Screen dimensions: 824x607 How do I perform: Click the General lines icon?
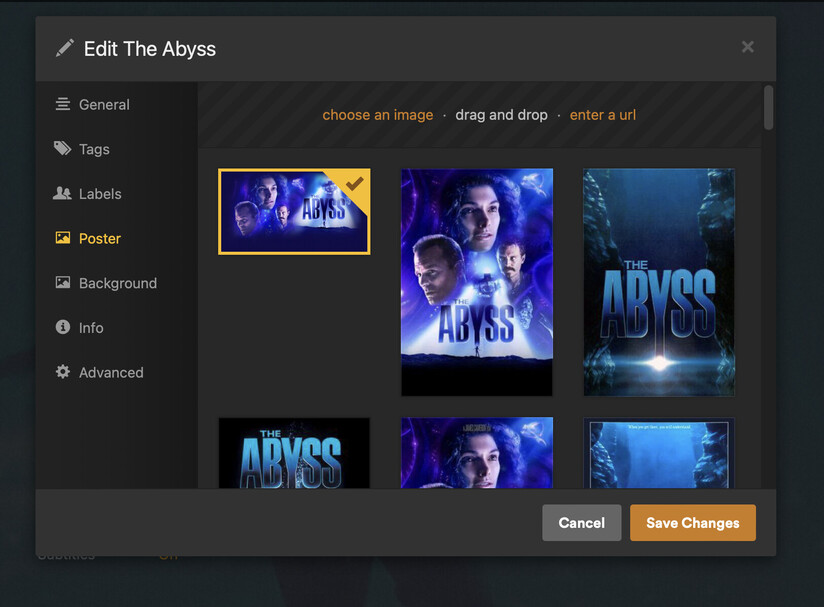tap(63, 104)
